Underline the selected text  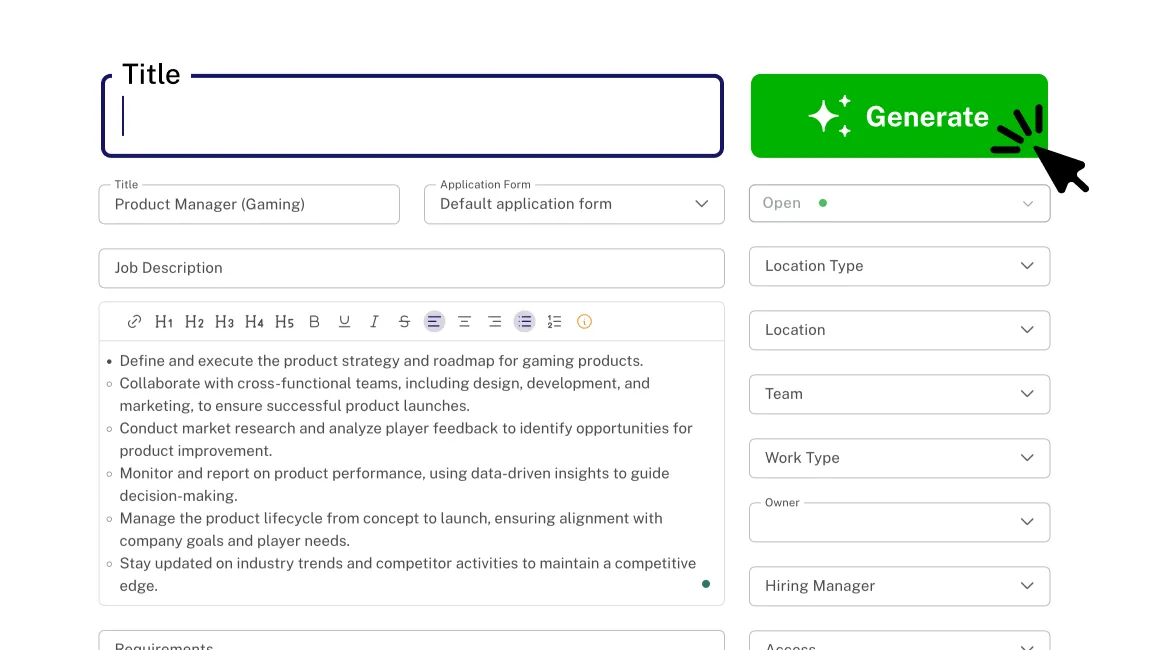pyautogui.click(x=344, y=321)
